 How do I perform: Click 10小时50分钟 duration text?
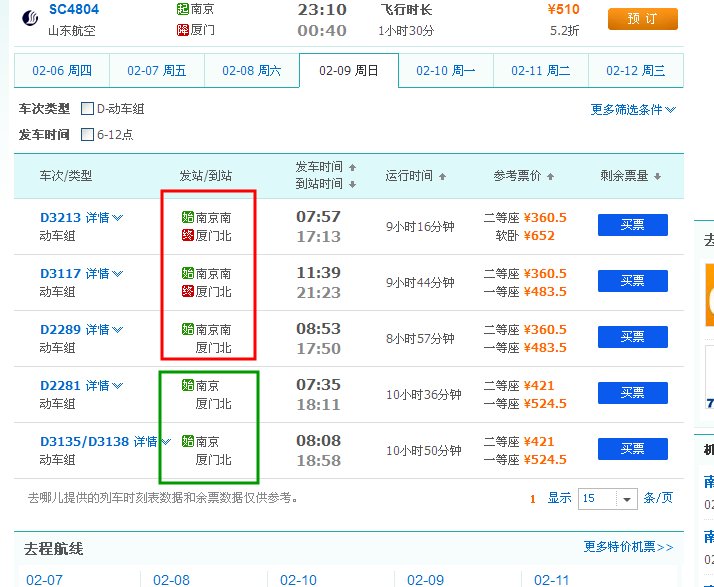(x=424, y=450)
